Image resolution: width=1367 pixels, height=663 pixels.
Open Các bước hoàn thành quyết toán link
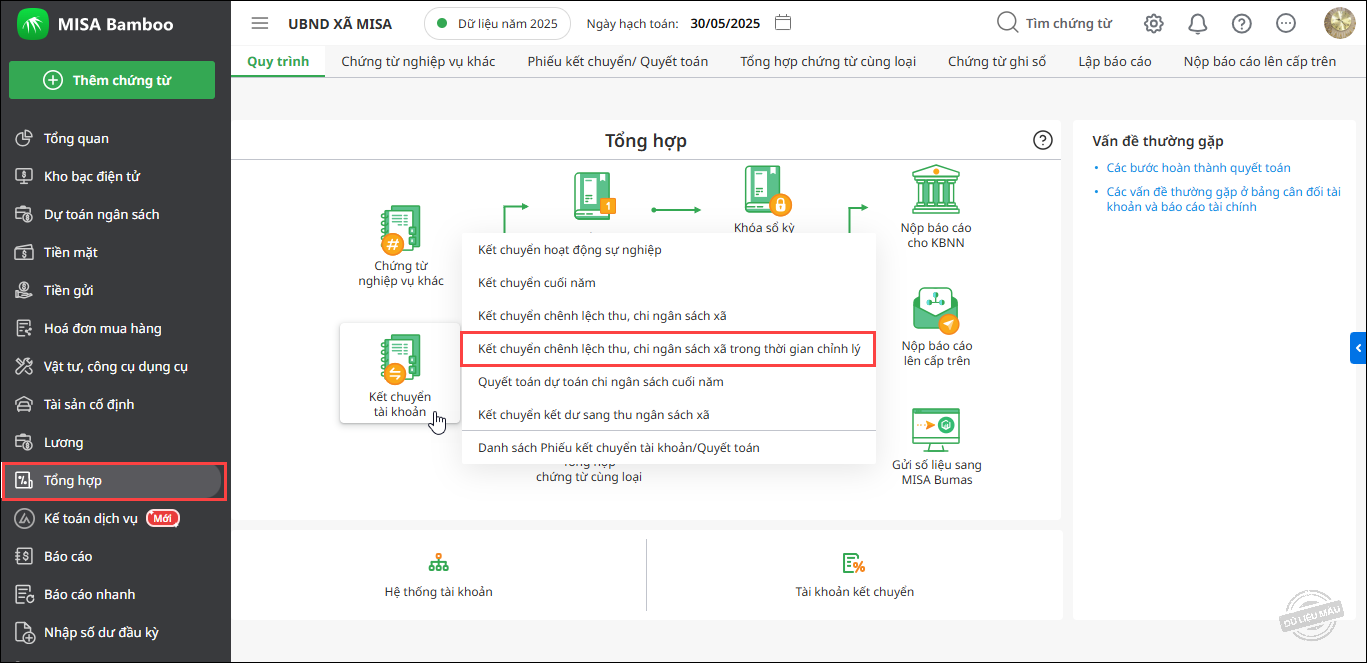coord(1198,168)
